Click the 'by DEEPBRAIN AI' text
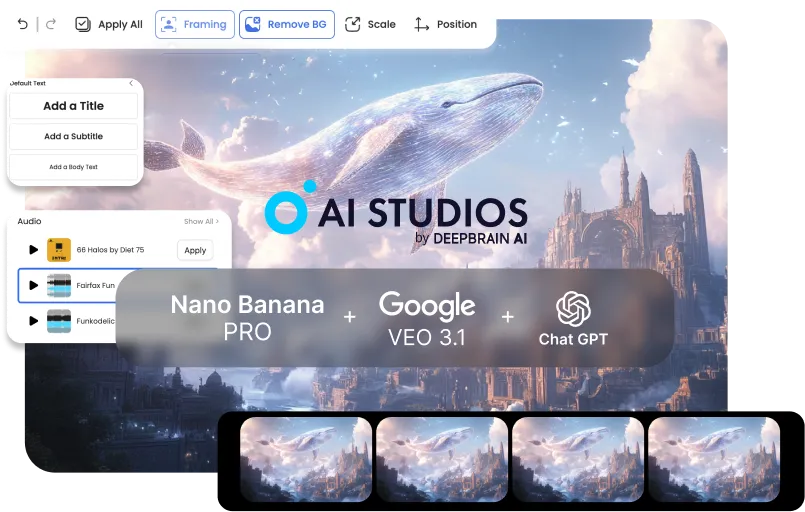This screenshot has width=805, height=512. pyautogui.click(x=471, y=238)
